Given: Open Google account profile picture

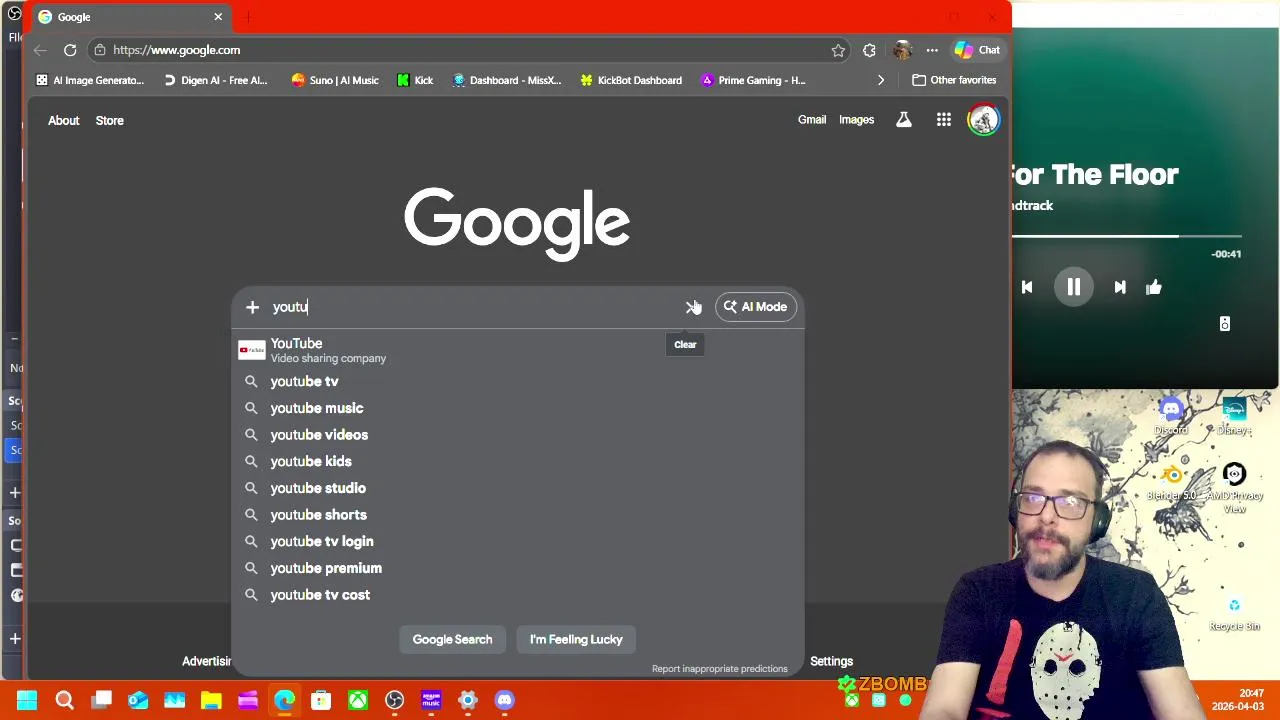Looking at the screenshot, I should click(983, 120).
